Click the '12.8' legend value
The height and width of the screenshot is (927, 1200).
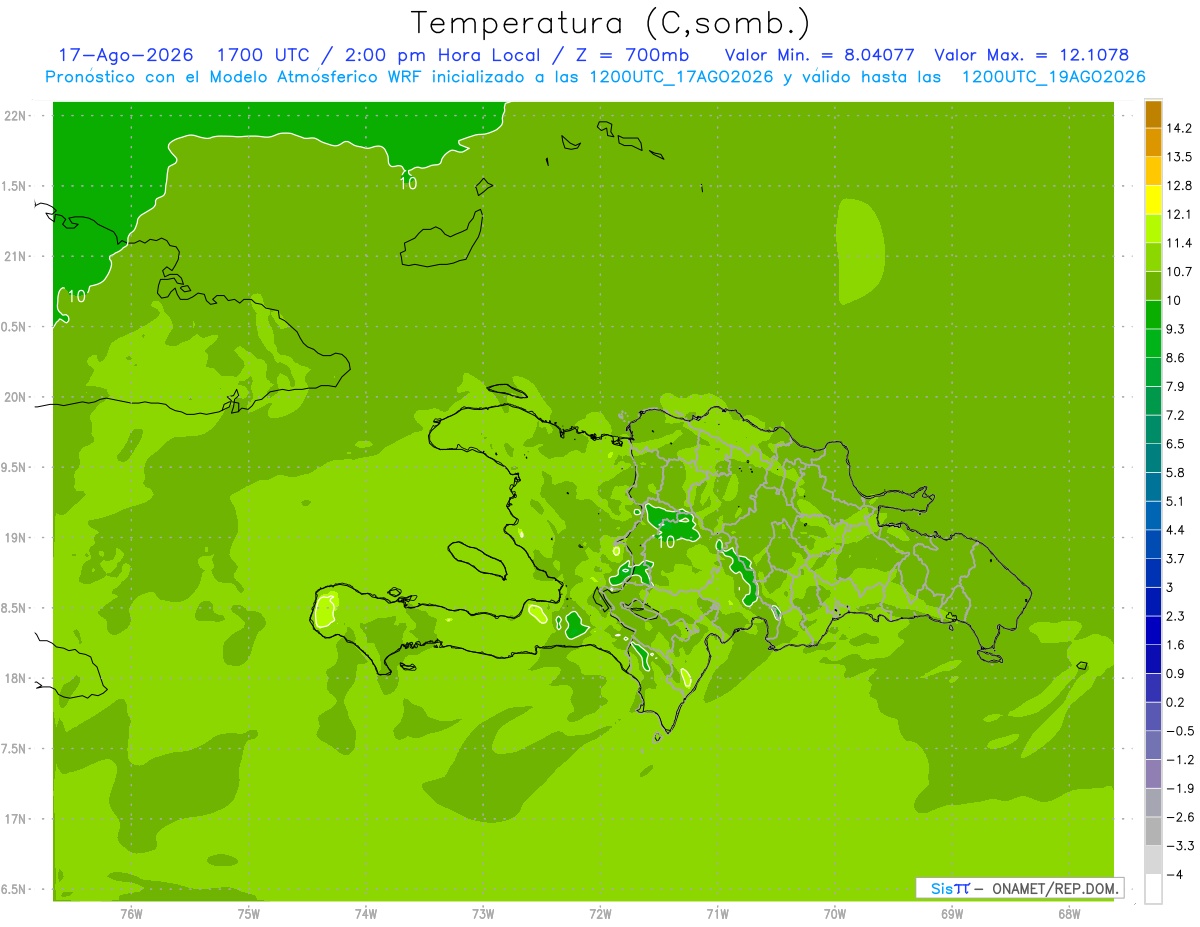(x=1179, y=186)
